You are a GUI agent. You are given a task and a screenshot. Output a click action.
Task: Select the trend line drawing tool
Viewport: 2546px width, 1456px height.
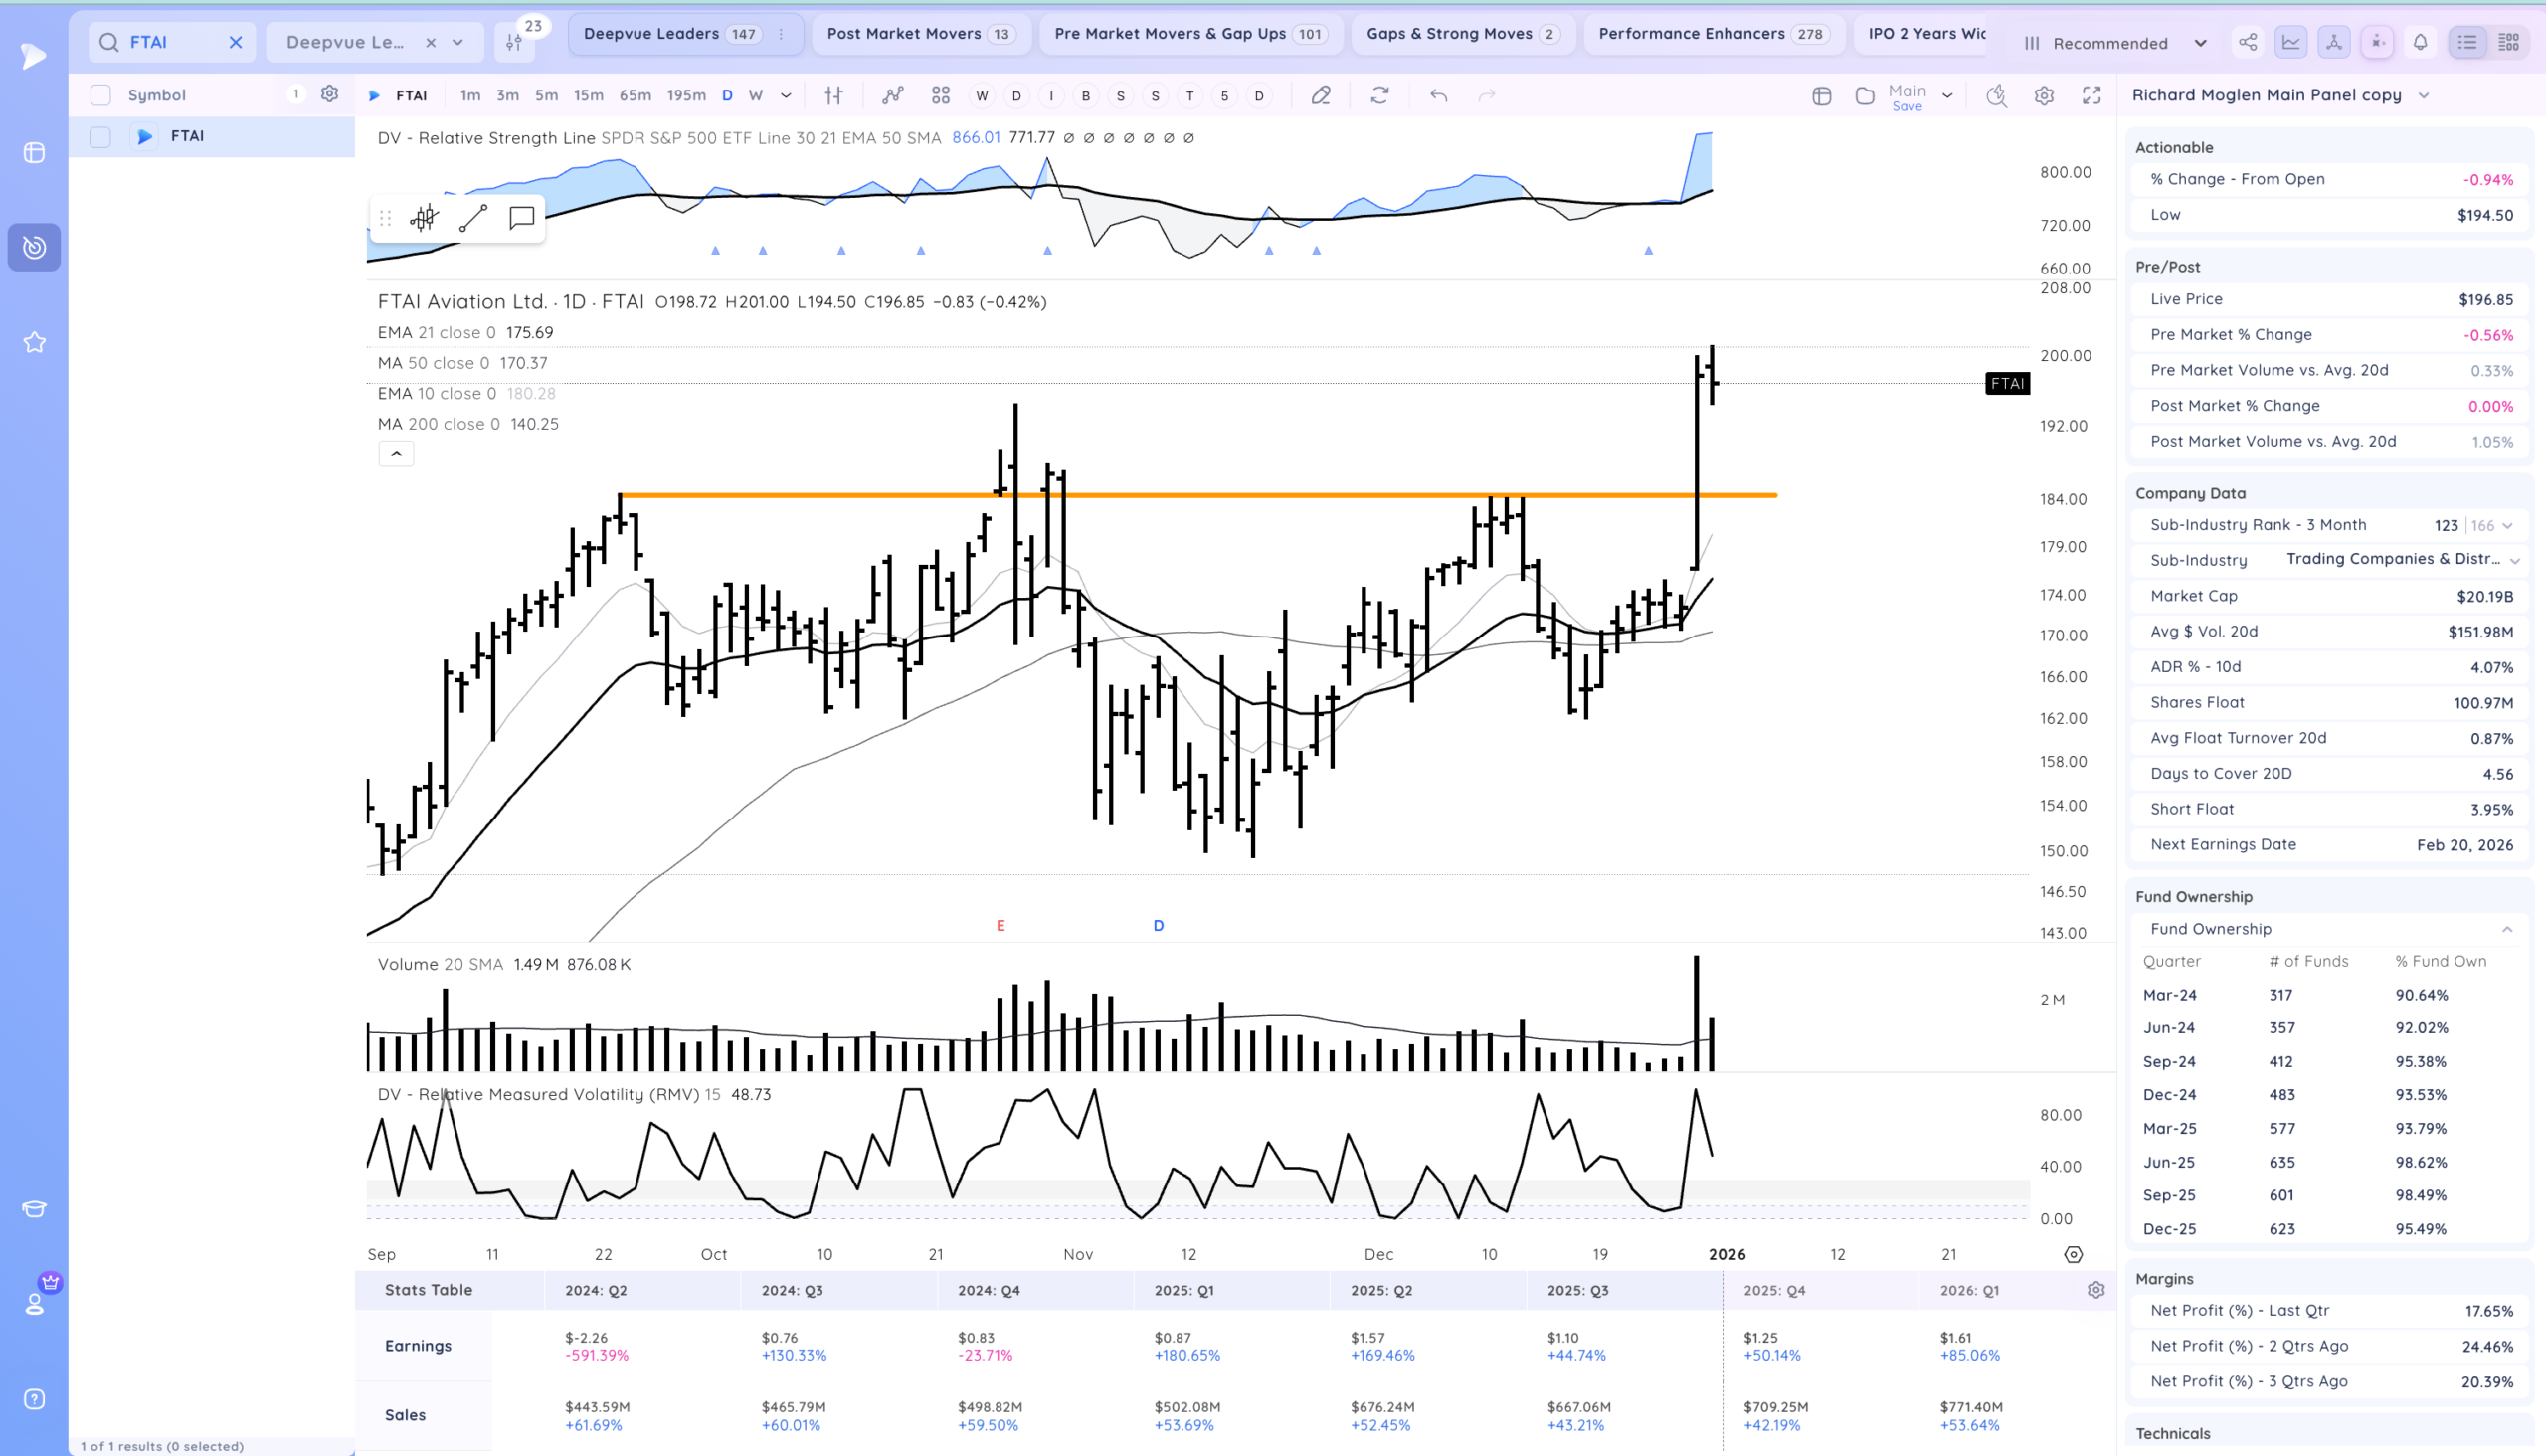[473, 218]
